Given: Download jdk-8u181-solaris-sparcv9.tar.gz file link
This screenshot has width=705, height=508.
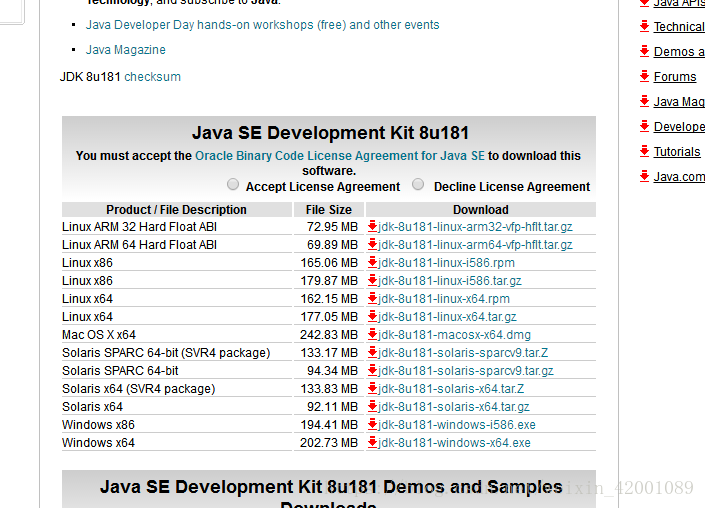Looking at the screenshot, I should pyautogui.click(x=466, y=371).
